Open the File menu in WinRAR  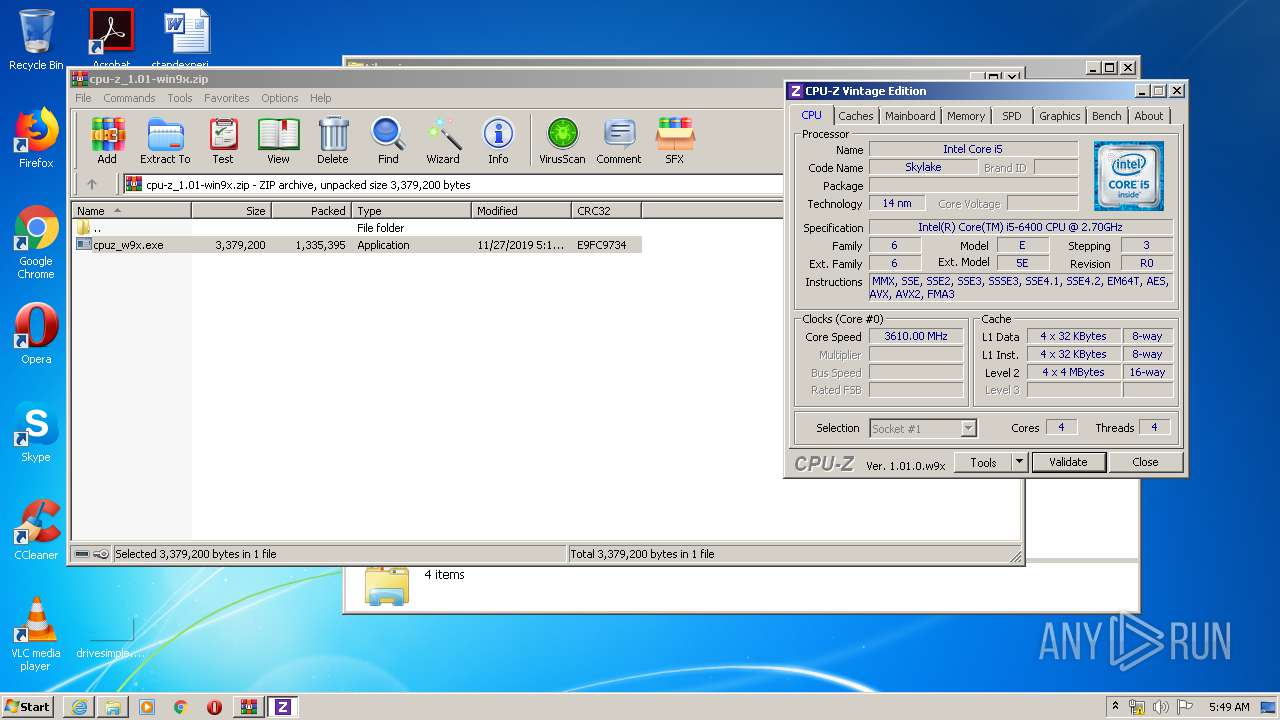click(x=83, y=98)
